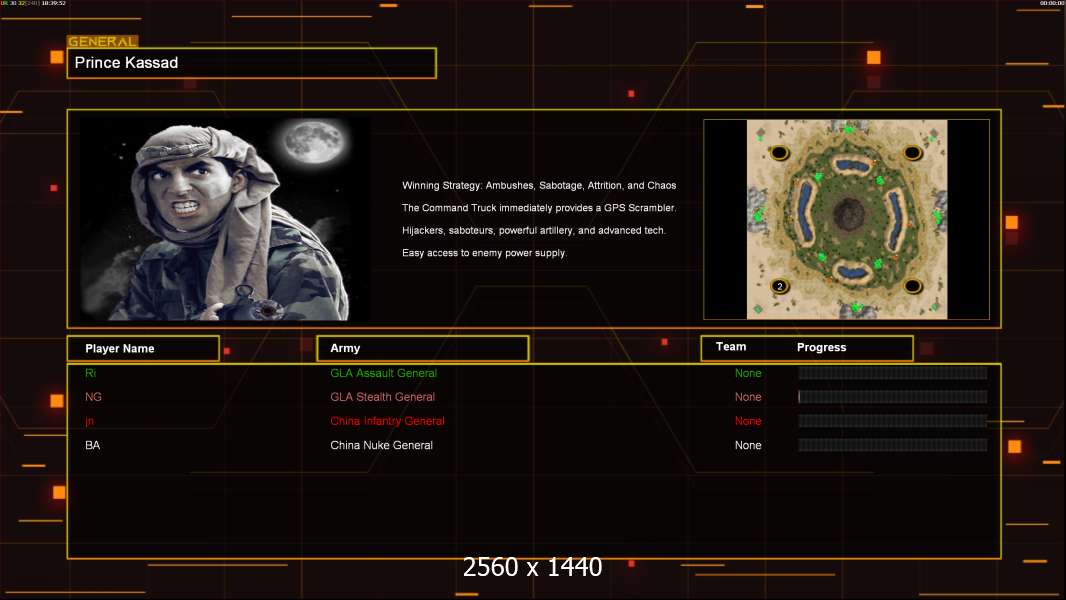Click the top blue lake on the minimap
This screenshot has width=1066, height=600.
[x=852, y=165]
